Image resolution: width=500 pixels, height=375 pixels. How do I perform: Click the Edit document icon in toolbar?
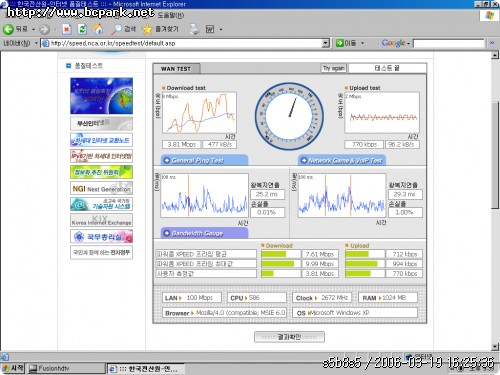click(x=210, y=29)
